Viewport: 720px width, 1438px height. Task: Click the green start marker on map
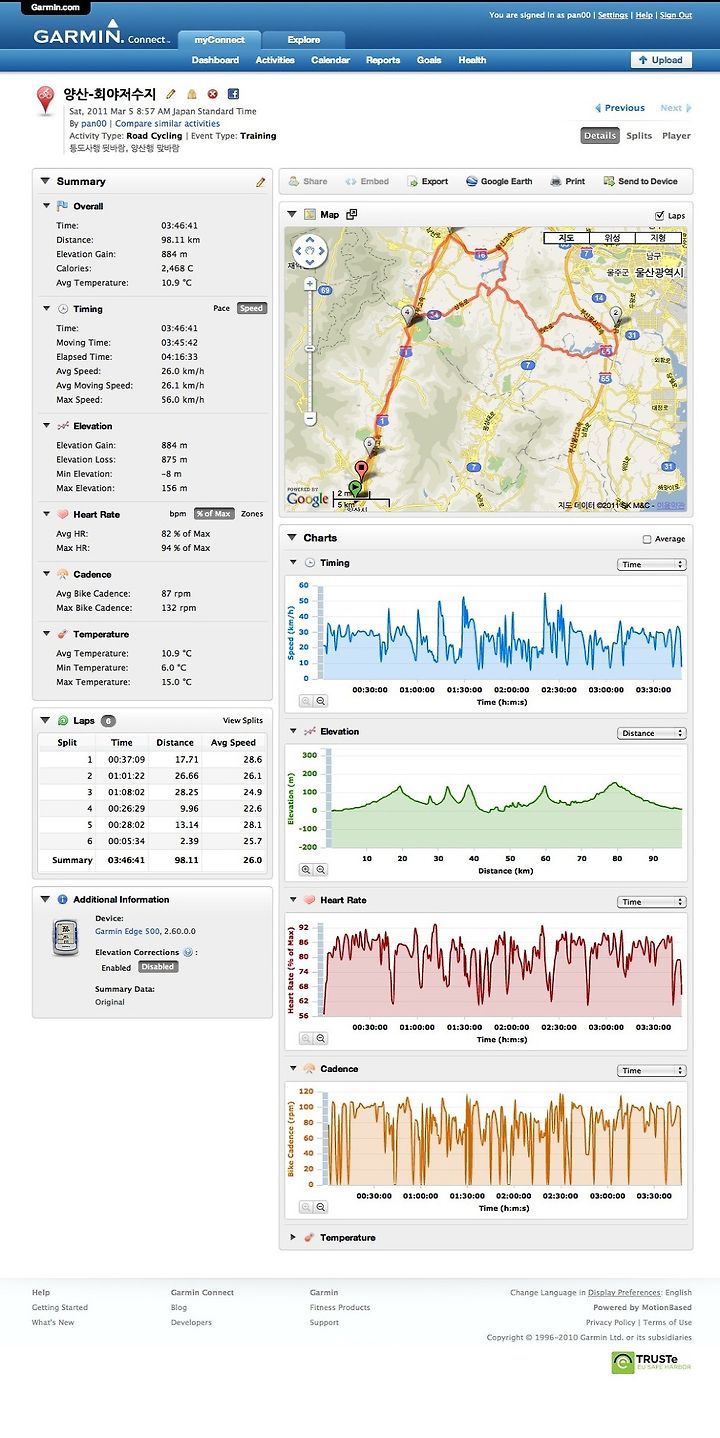pyautogui.click(x=355, y=490)
